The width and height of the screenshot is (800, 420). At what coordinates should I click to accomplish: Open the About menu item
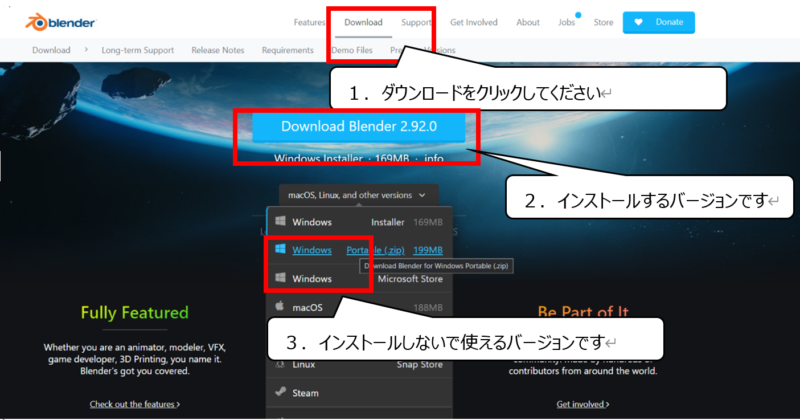528,22
